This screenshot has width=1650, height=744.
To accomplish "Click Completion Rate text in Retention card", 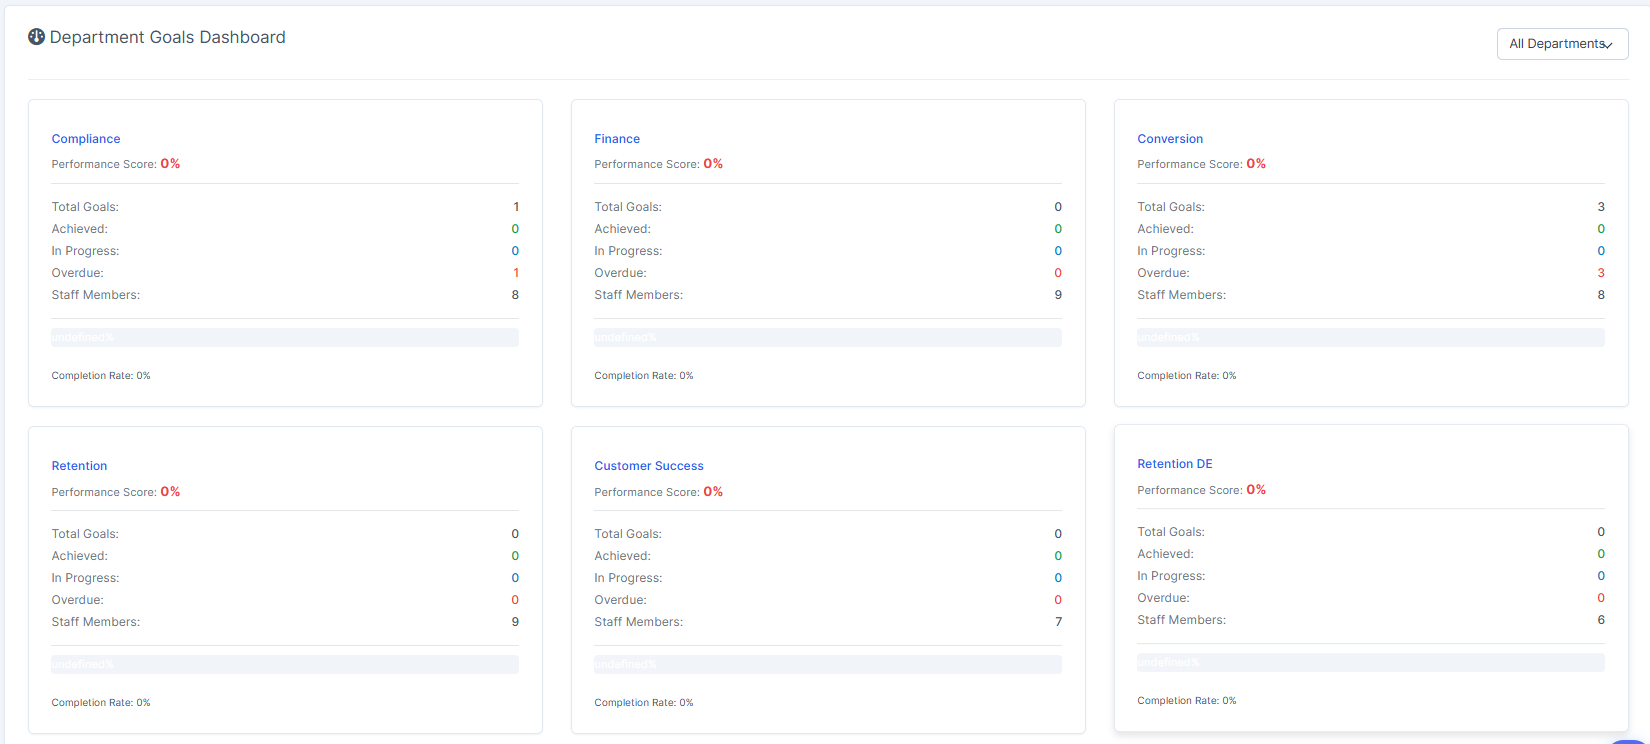I will pyautogui.click(x=101, y=703).
